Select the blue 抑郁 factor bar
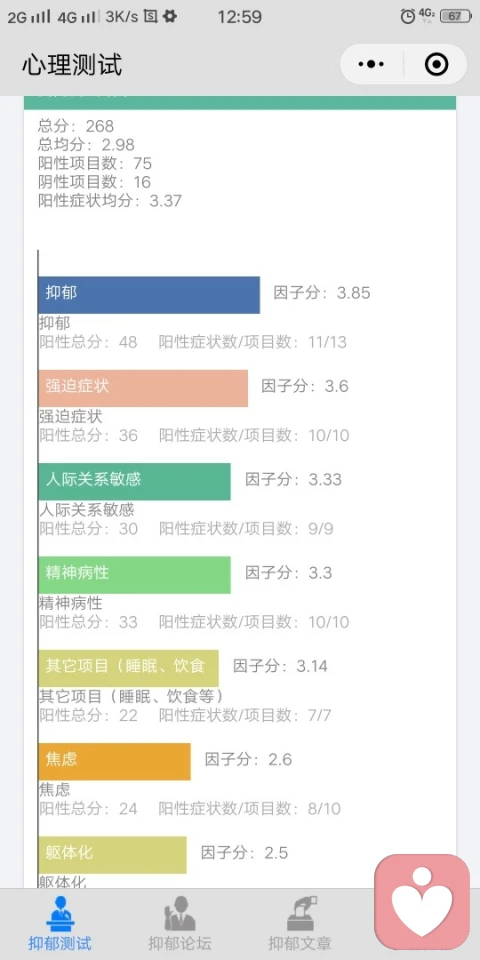 [149, 295]
